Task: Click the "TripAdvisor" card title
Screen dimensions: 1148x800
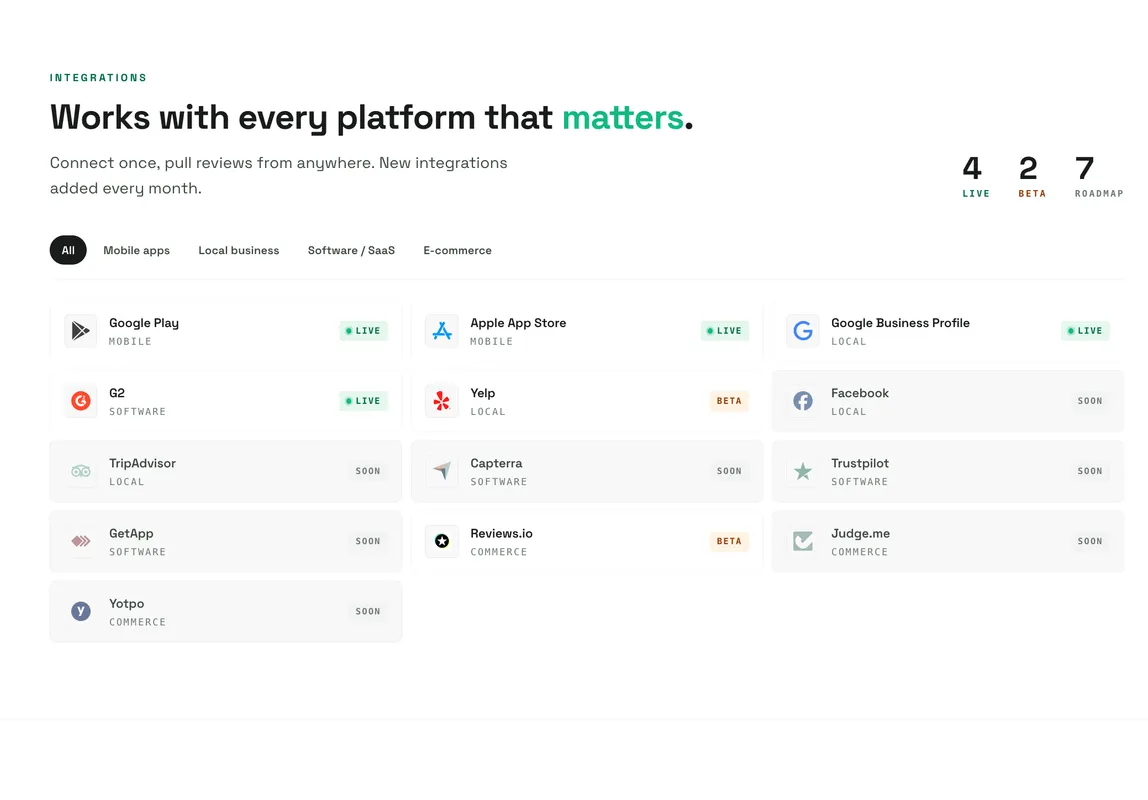Action: [x=142, y=463]
